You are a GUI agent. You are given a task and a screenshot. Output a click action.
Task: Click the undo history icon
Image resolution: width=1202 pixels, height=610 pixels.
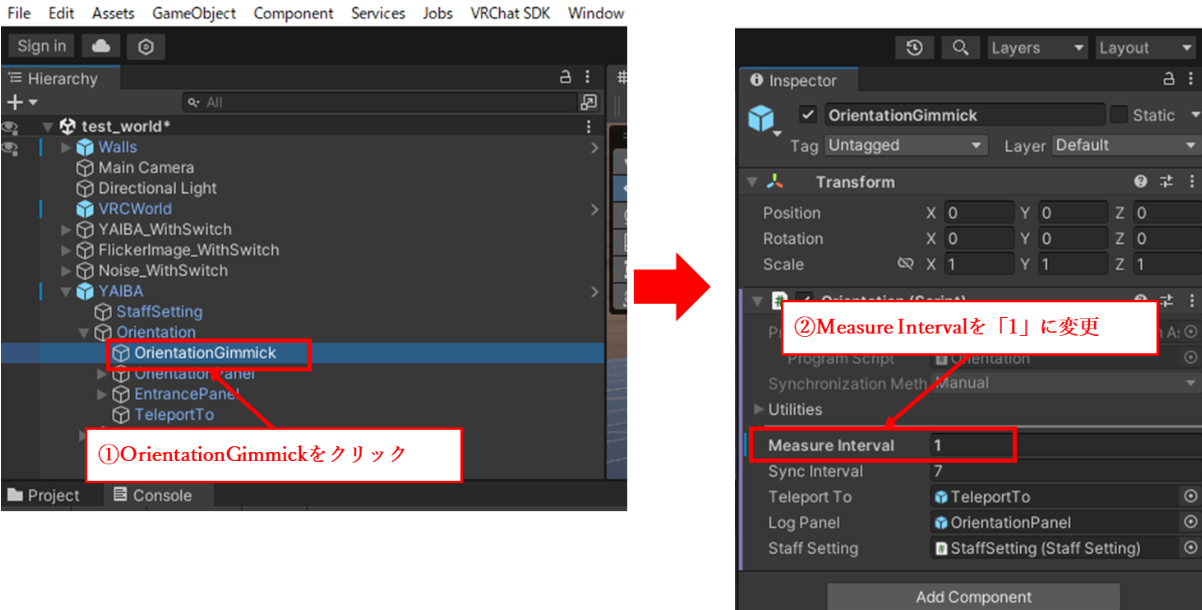914,48
